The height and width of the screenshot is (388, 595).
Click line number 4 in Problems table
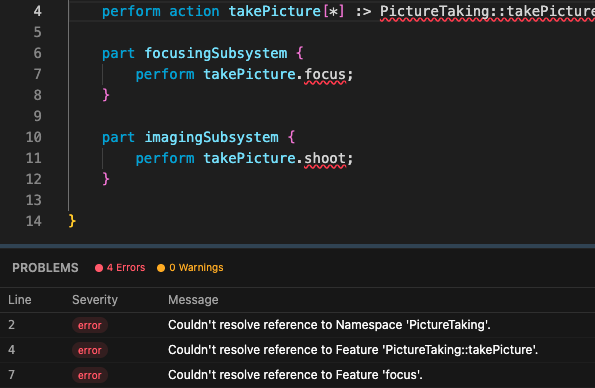(x=11, y=350)
